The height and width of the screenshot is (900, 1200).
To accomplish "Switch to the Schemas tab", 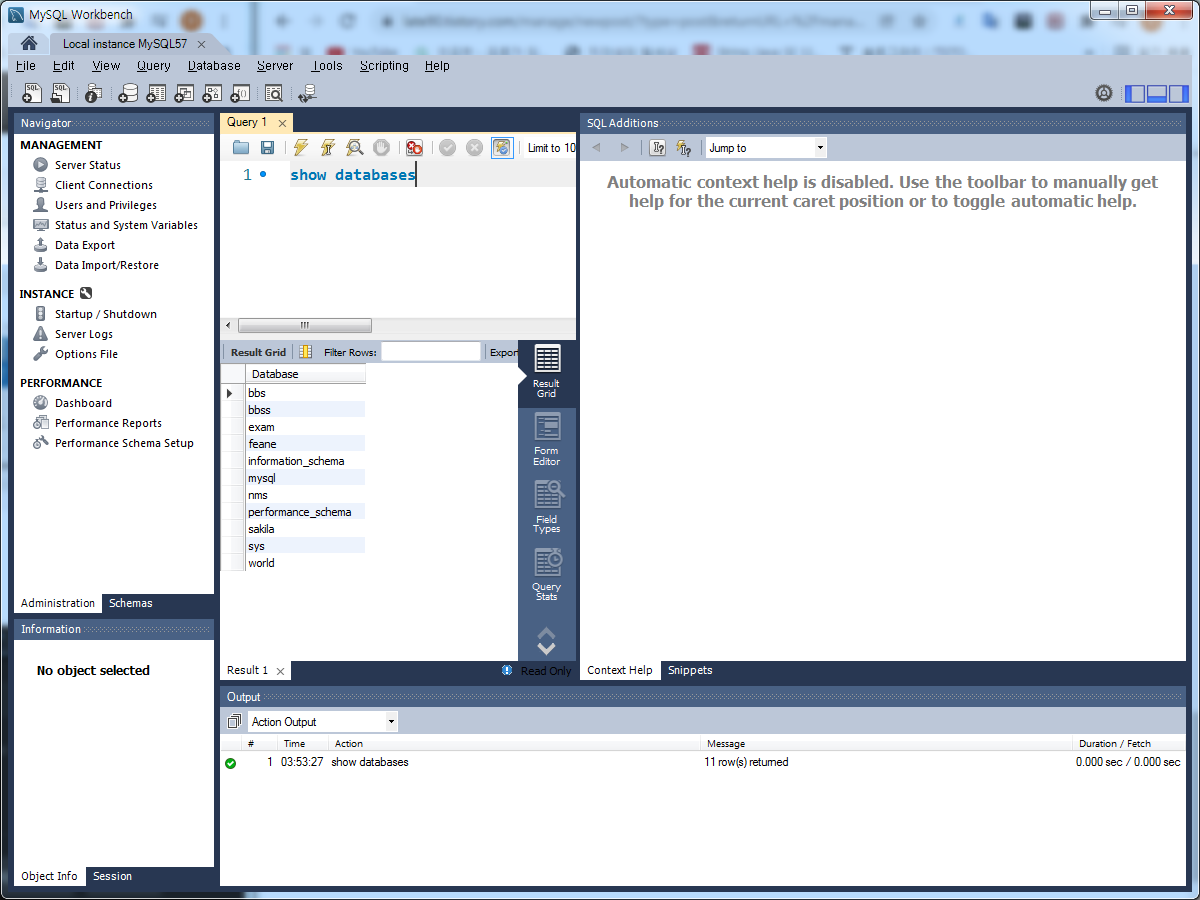I will pos(131,603).
